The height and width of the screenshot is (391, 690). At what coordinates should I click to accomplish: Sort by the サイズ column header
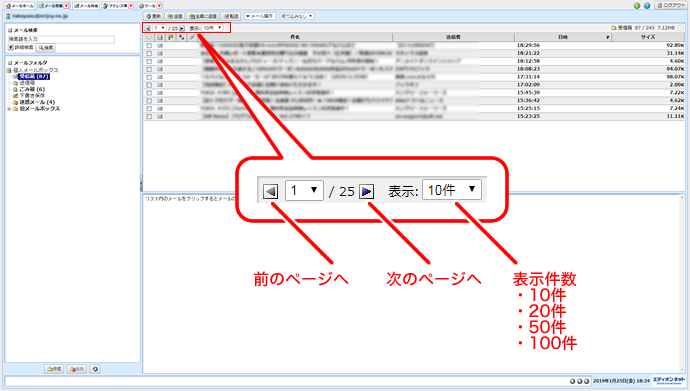[x=648, y=37]
